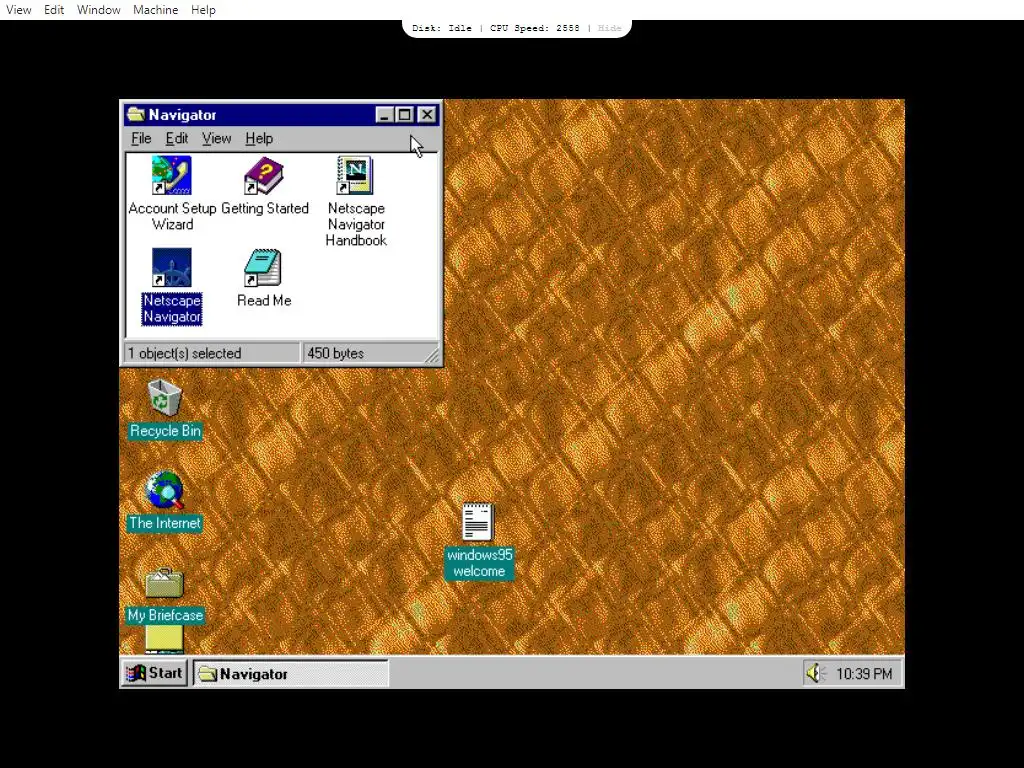1024x768 pixels.
Task: Click the 'The Internet' label text
Action: (165, 523)
